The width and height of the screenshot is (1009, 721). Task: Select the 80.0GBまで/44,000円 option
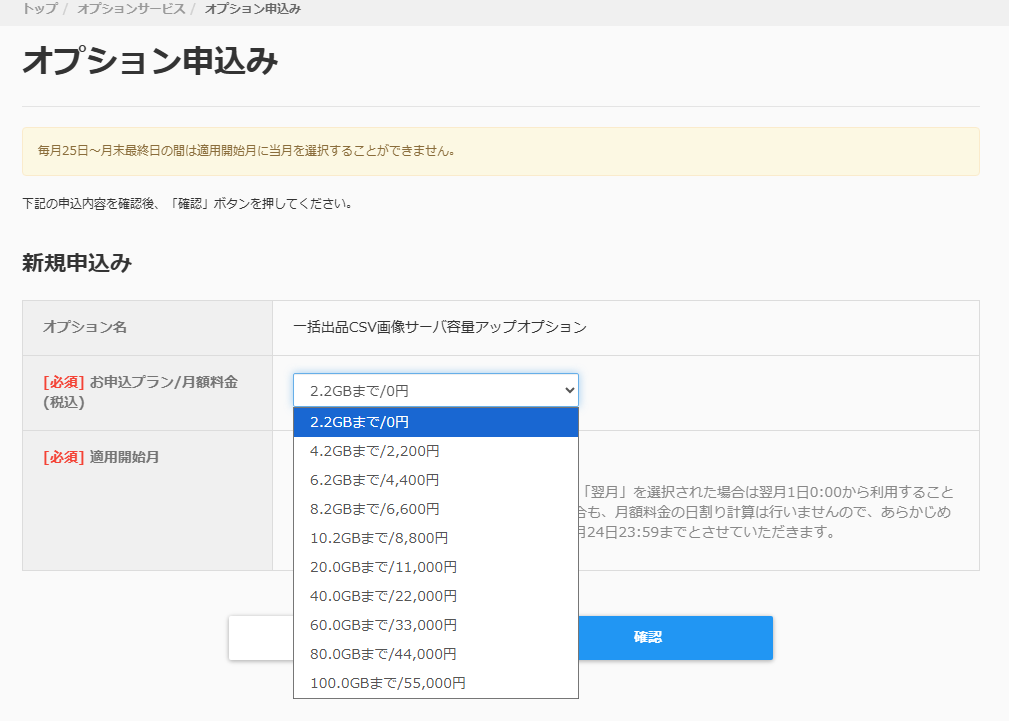(x=436, y=654)
